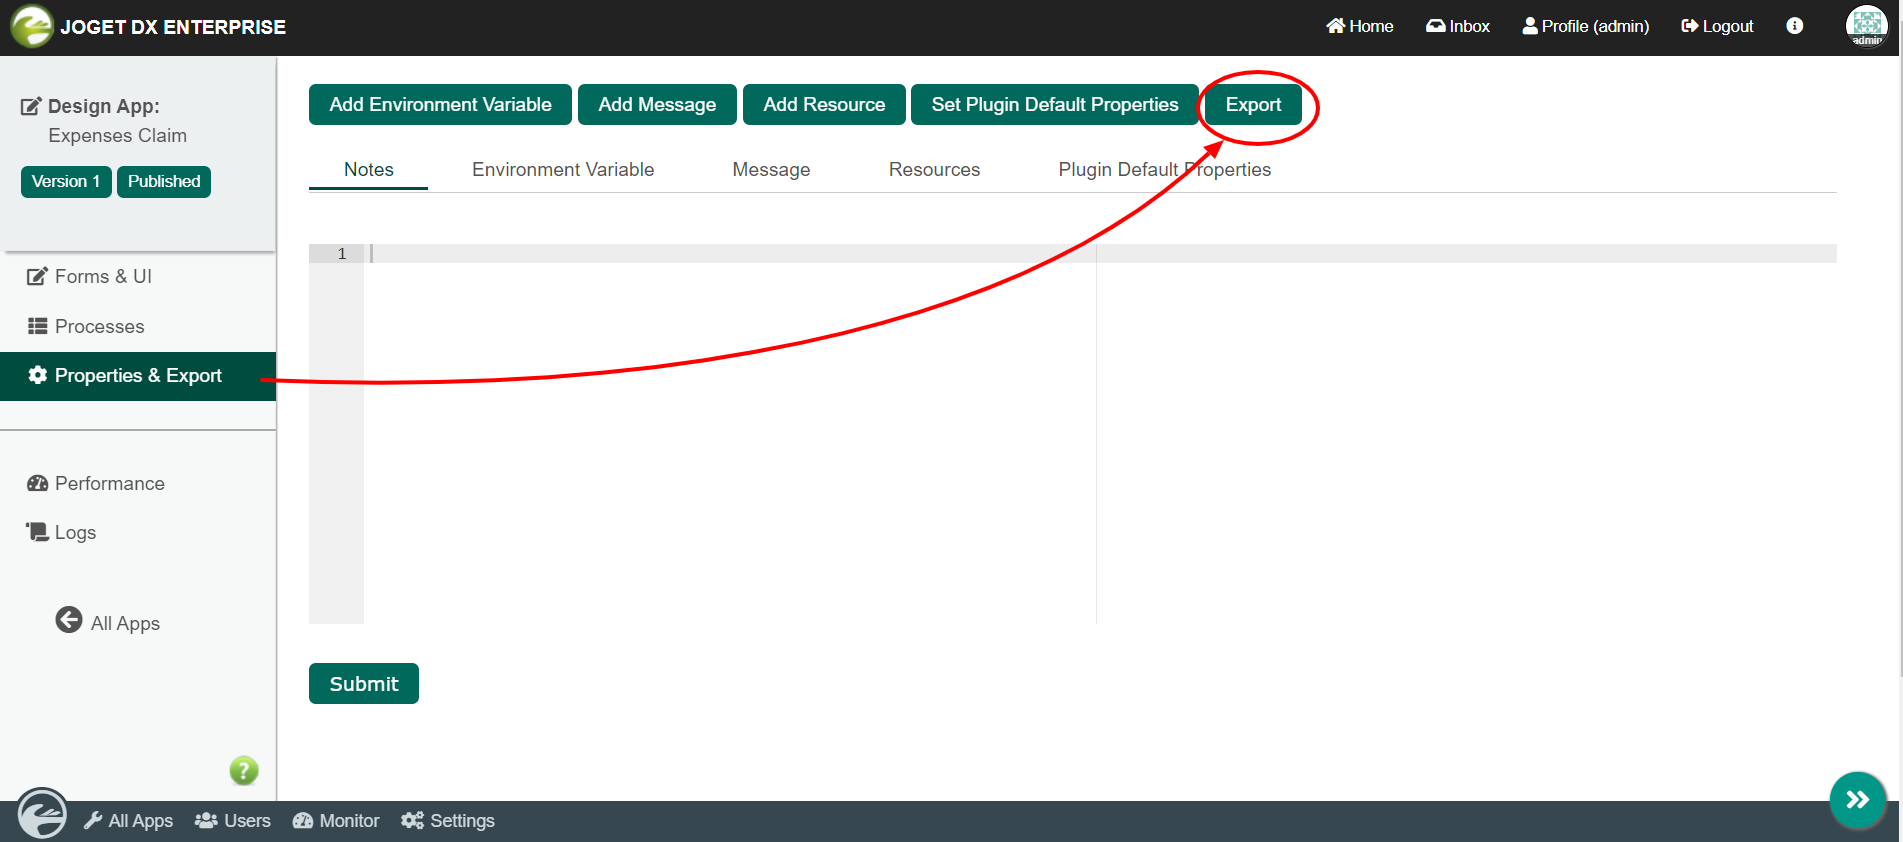Click Add Environment Variable button
1903x842 pixels.
click(440, 105)
